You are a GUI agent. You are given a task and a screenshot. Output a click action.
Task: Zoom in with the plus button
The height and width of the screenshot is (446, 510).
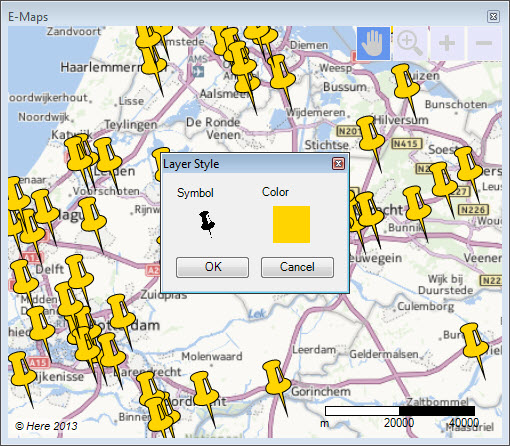447,44
